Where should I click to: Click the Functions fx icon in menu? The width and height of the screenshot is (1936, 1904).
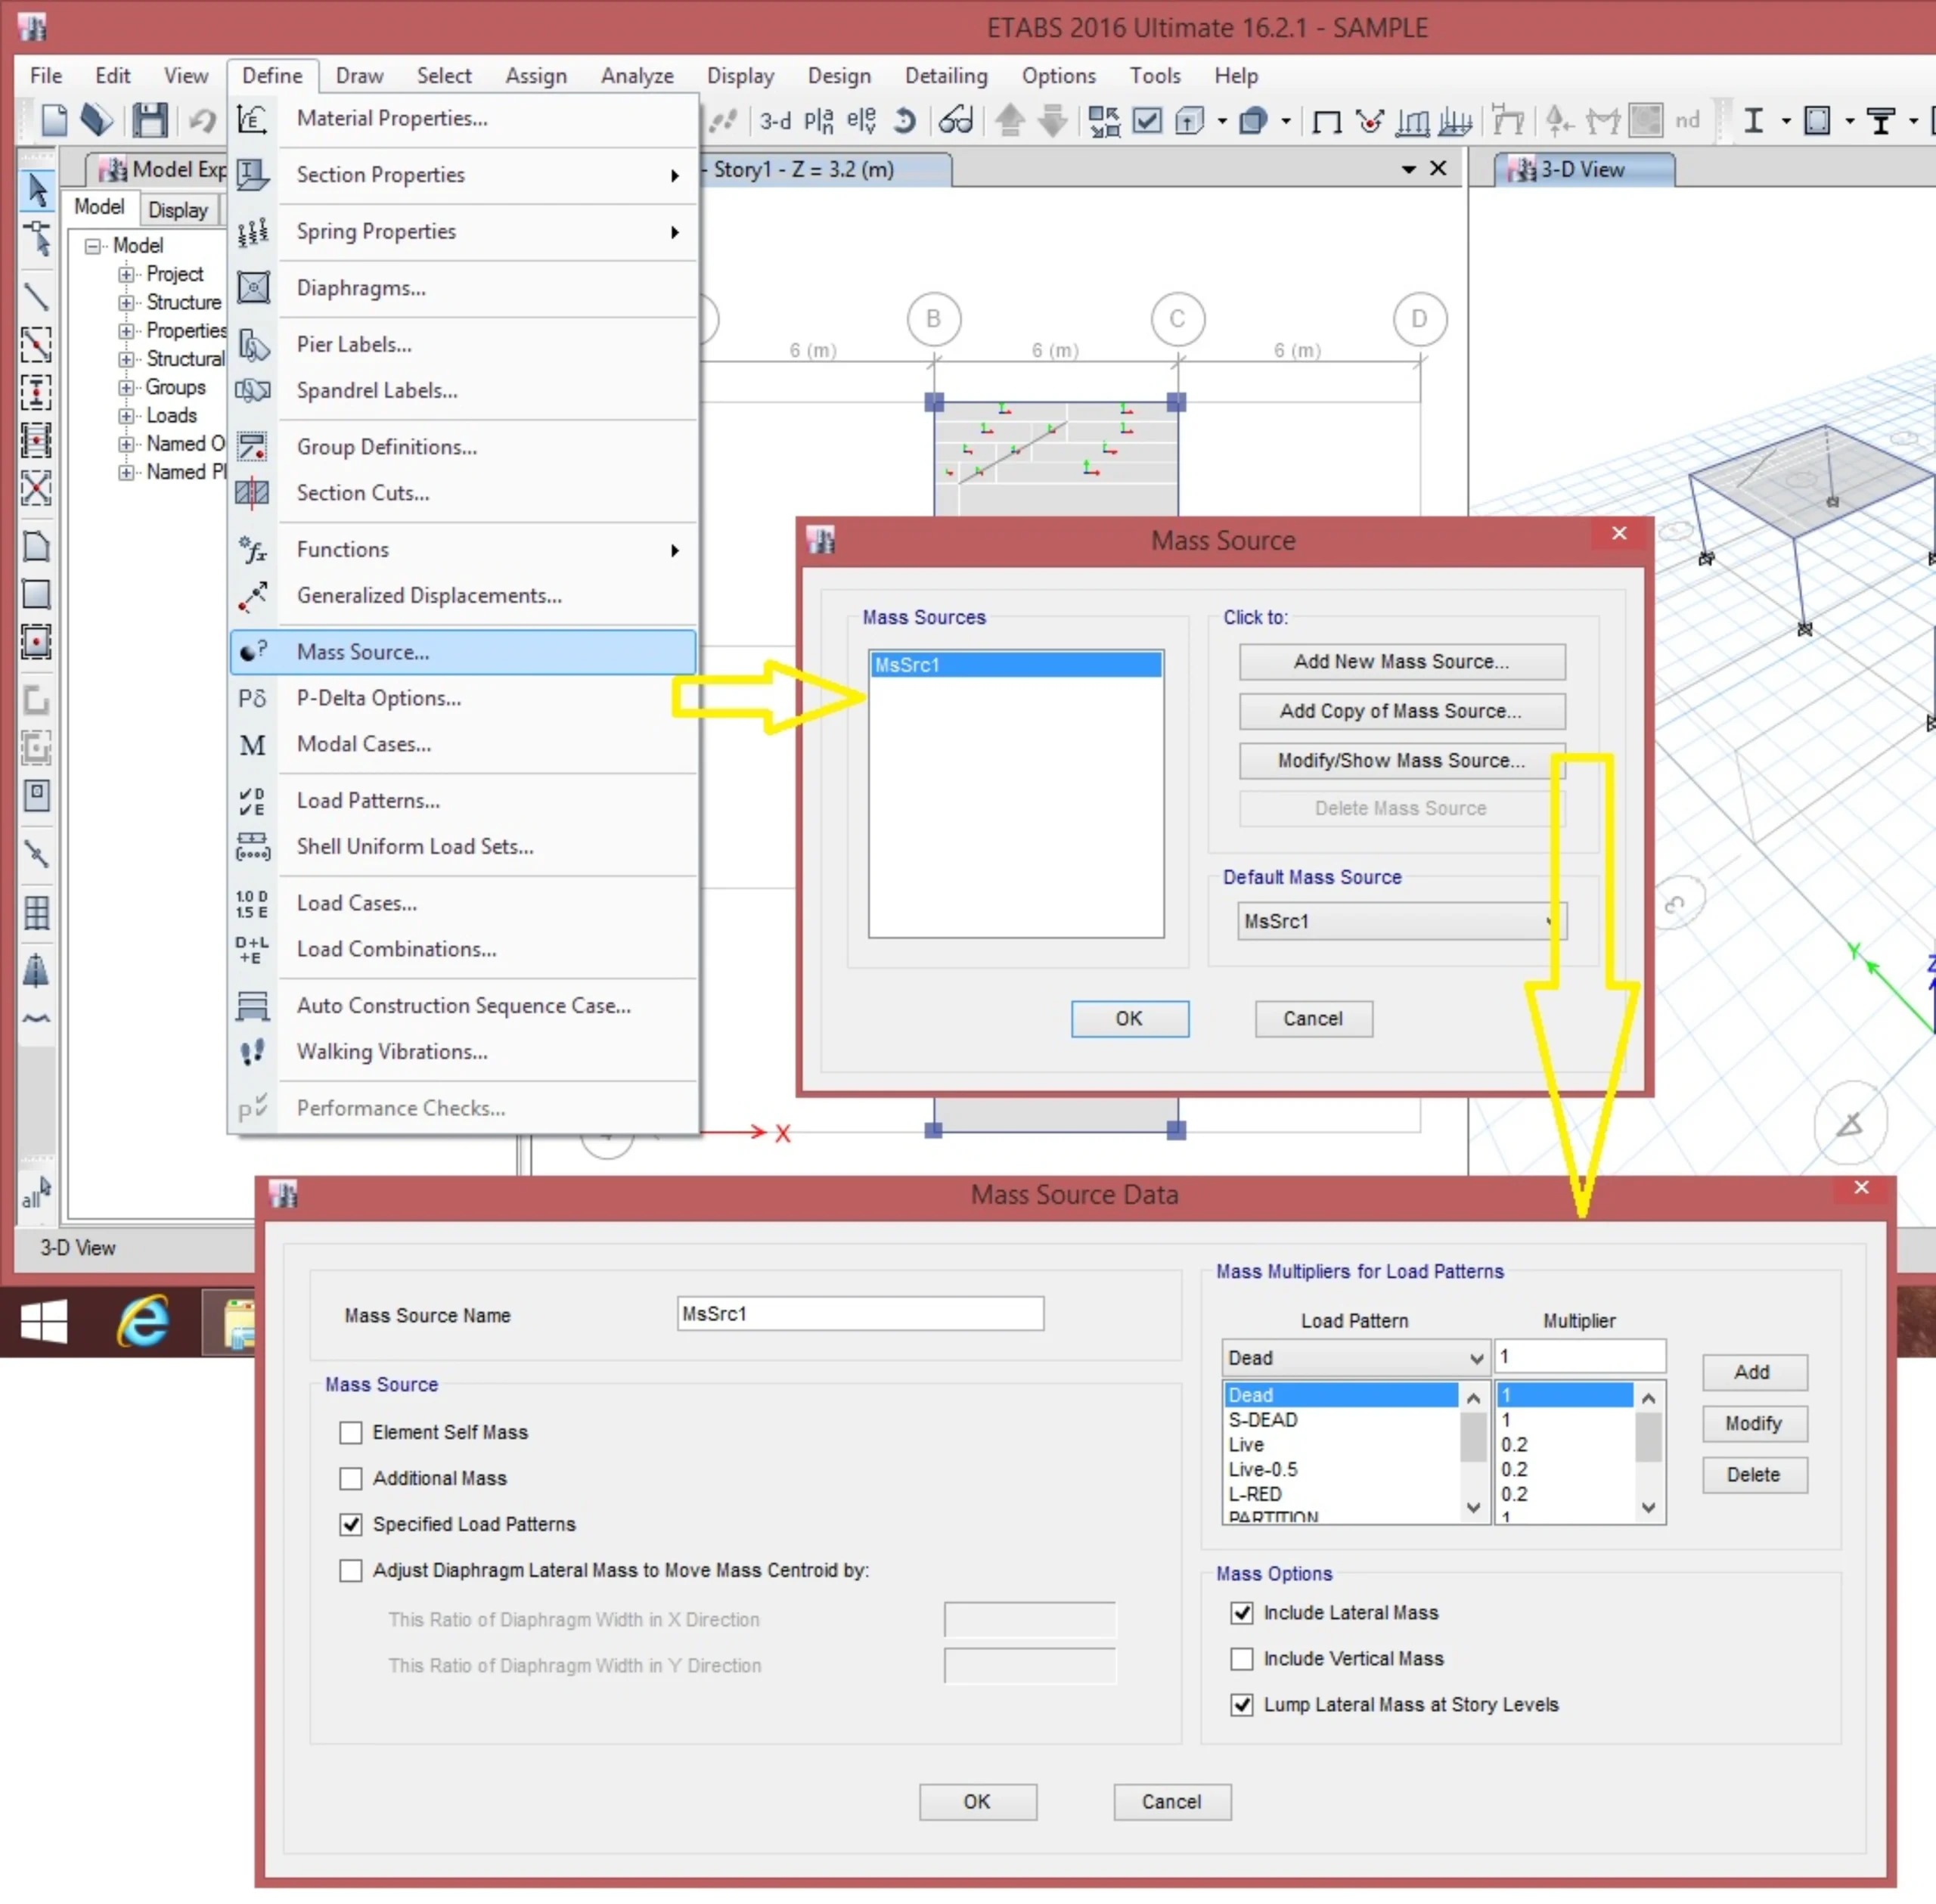[x=253, y=550]
